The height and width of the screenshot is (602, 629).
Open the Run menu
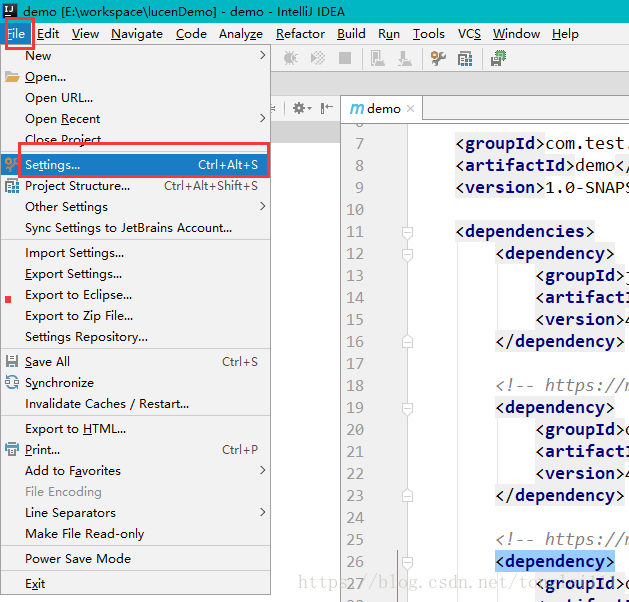click(x=389, y=34)
